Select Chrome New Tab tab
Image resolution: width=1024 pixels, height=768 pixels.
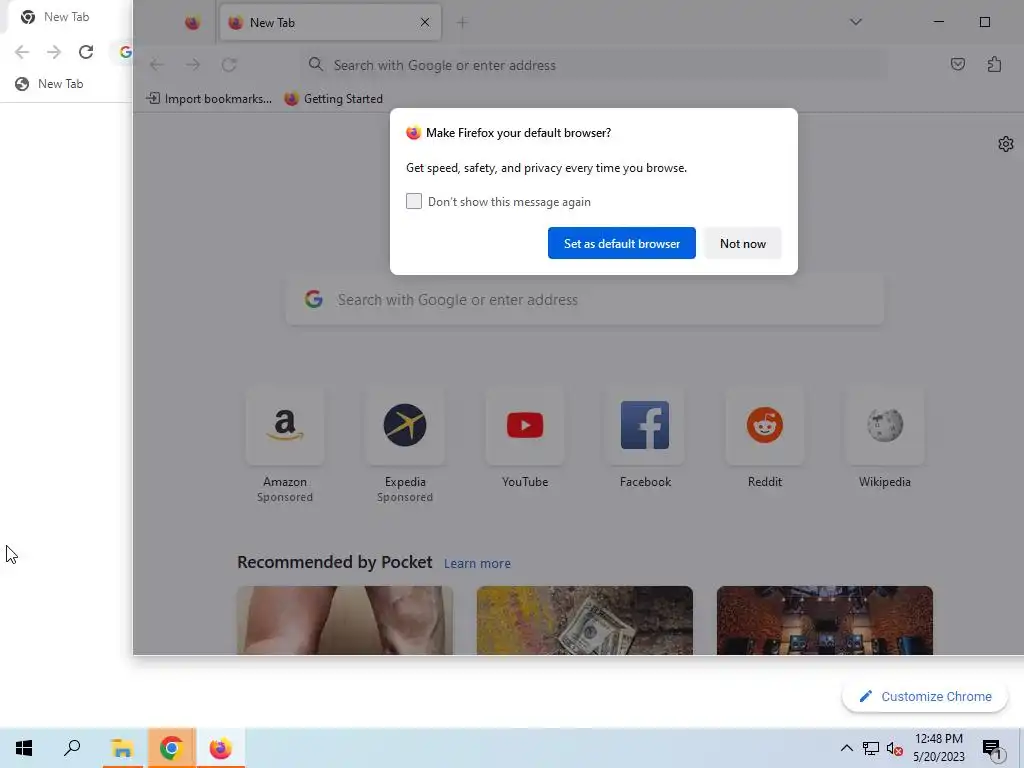click(65, 17)
